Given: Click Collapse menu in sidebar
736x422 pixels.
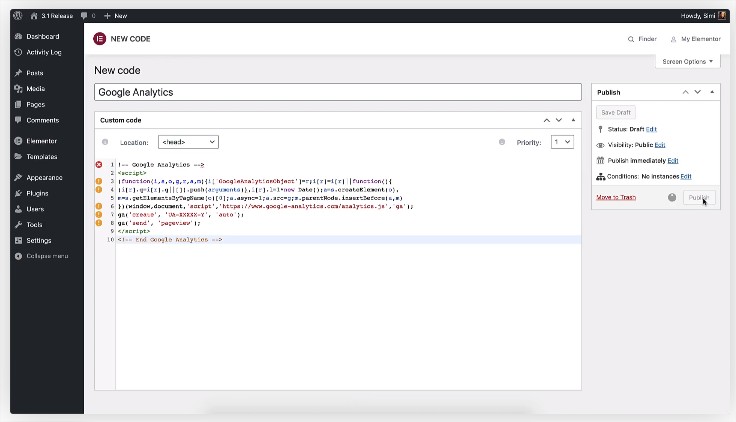Looking at the screenshot, I should pos(47,256).
